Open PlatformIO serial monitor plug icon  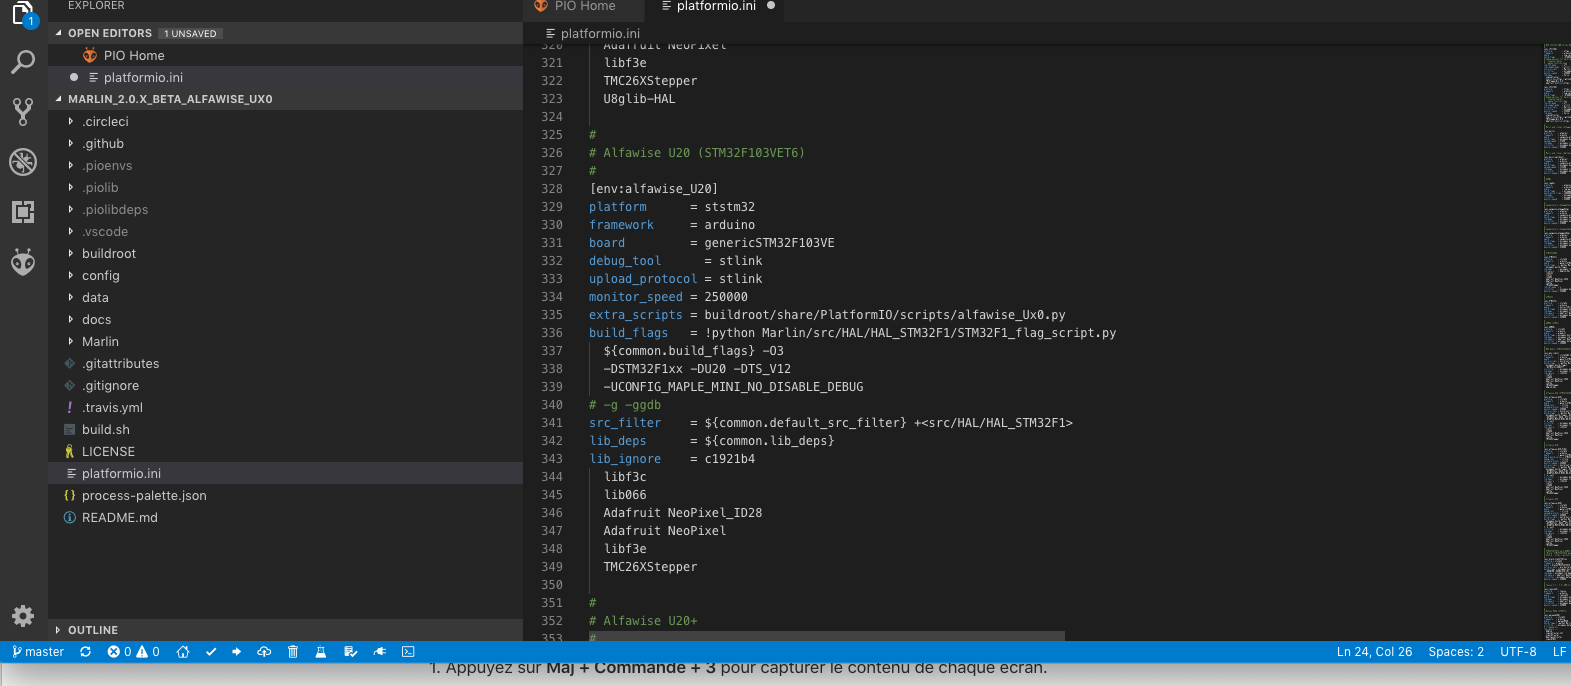tap(380, 652)
